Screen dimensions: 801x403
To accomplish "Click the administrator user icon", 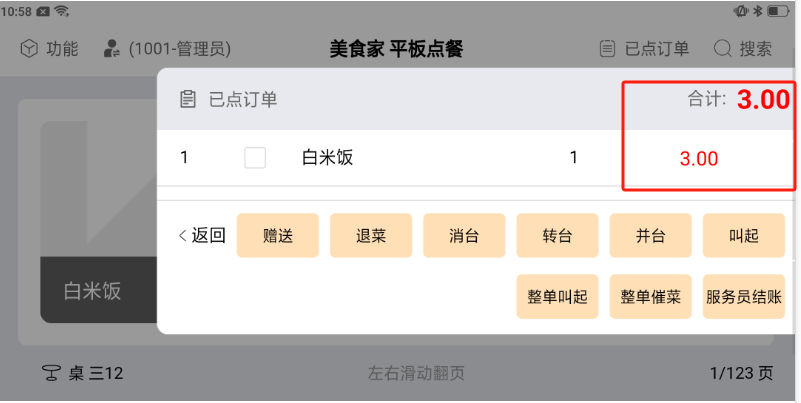I will click(x=112, y=48).
